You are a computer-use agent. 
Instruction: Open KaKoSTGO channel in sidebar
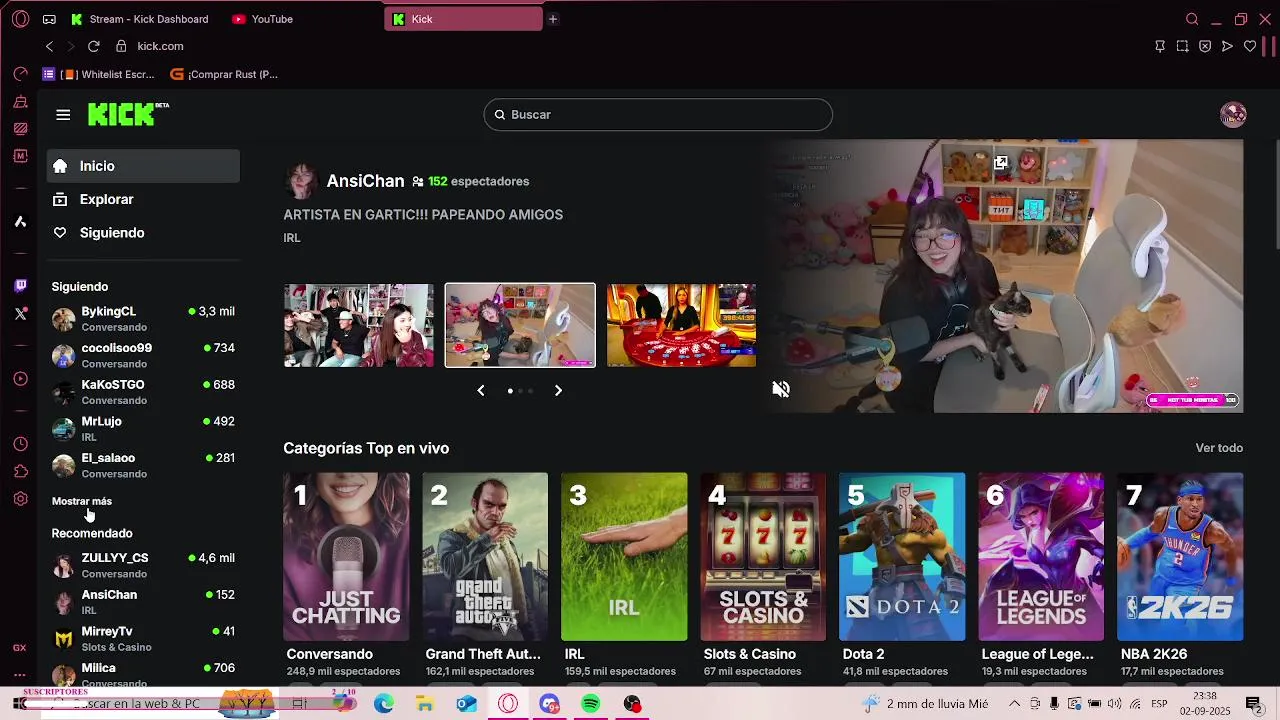pos(143,392)
